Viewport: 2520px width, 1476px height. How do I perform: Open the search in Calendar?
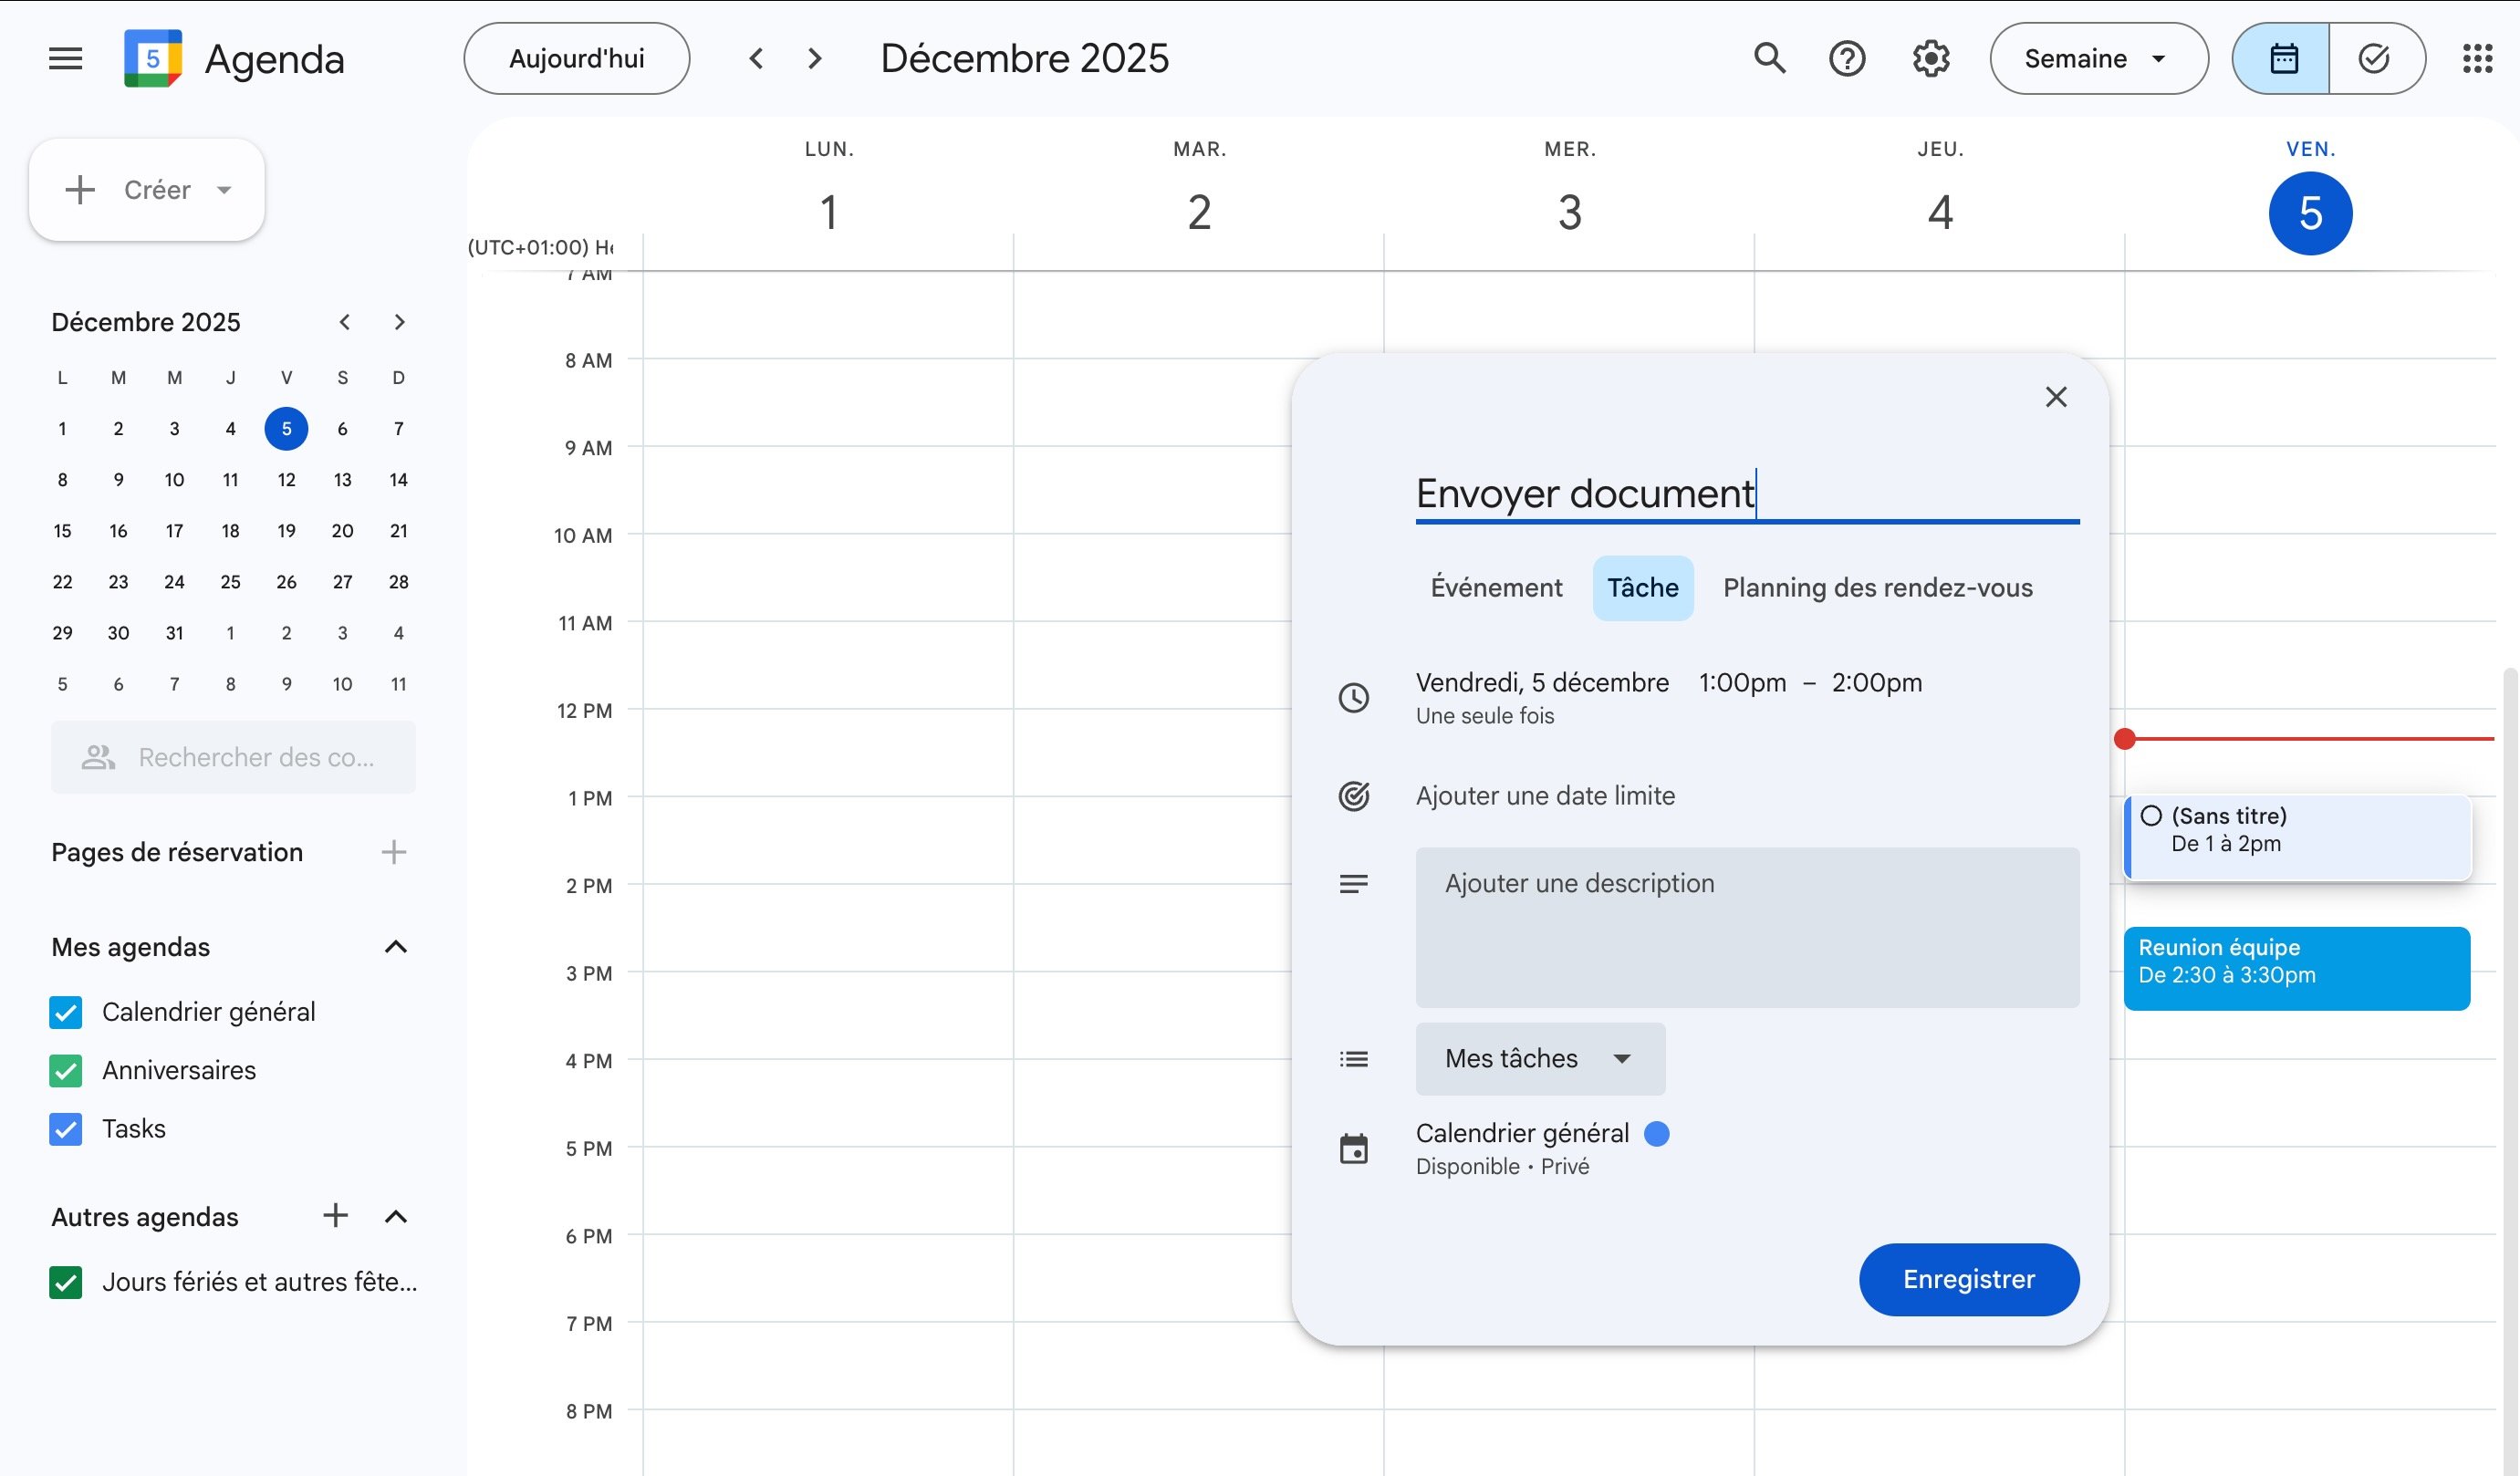[1770, 58]
